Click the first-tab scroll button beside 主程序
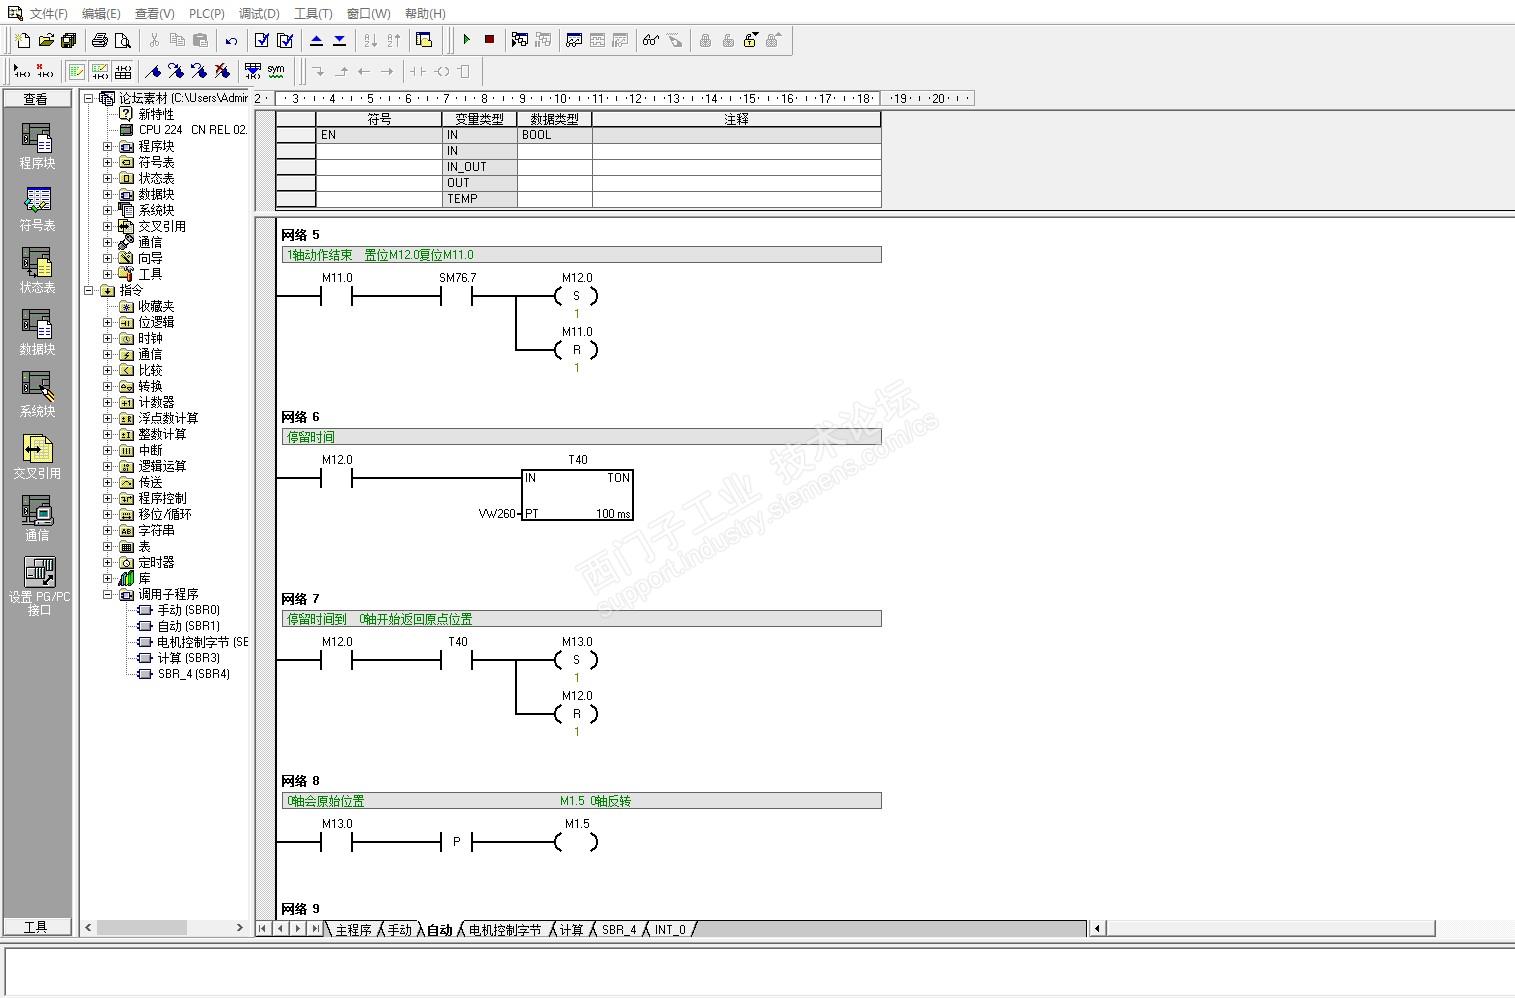Image resolution: width=1515 pixels, height=998 pixels. (263, 929)
